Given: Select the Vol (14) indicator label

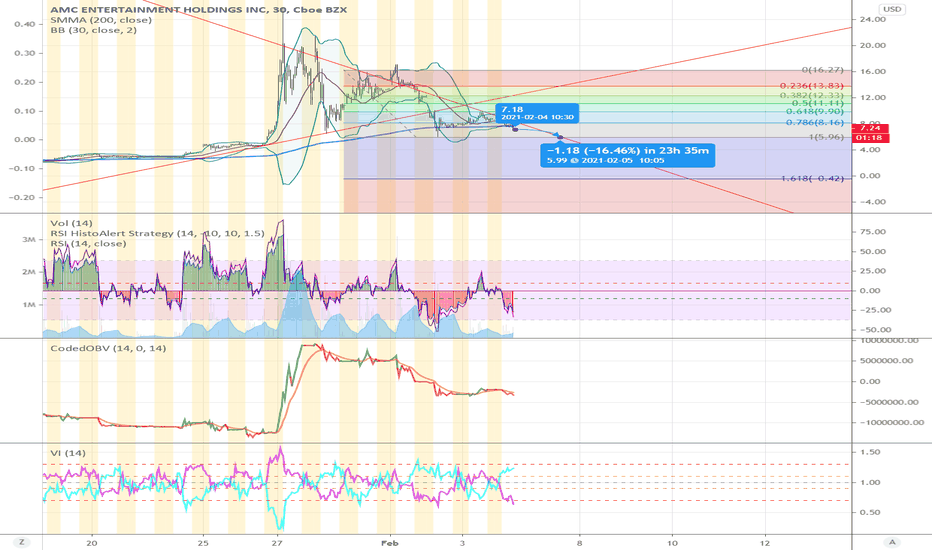Looking at the screenshot, I should tap(71, 223).
